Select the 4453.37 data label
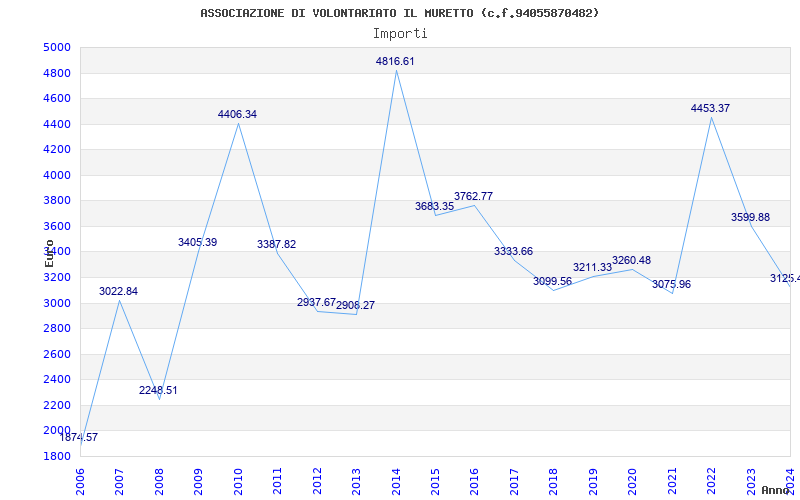Screen dimensions: 800x500 pyautogui.click(x=710, y=109)
